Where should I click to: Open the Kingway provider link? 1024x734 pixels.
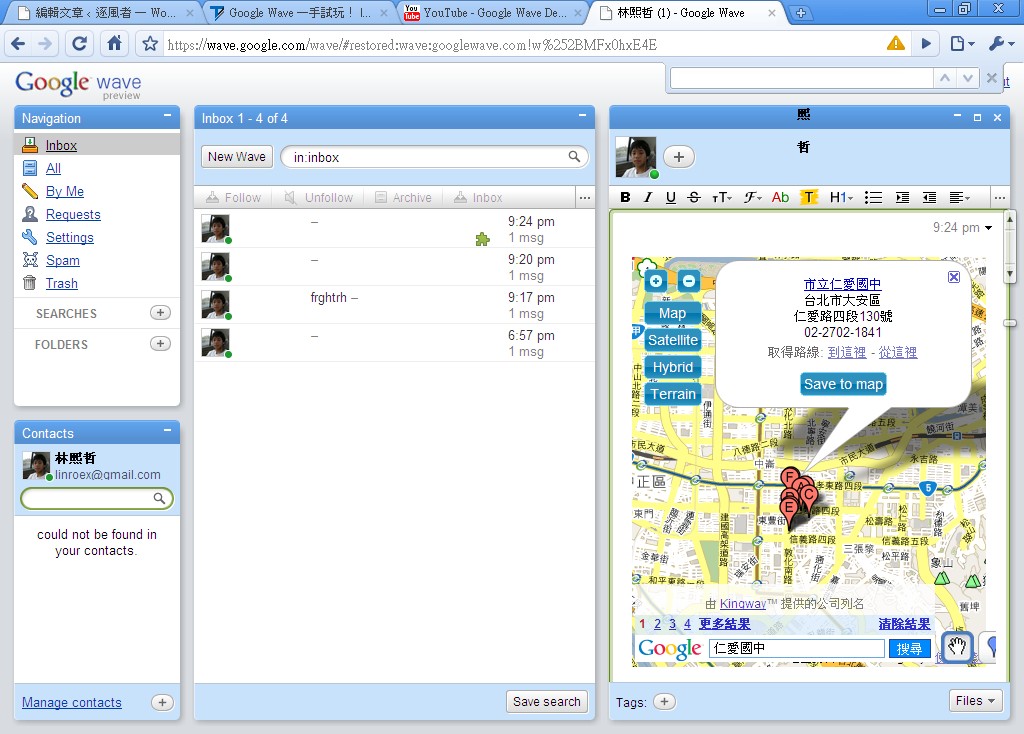pos(743,603)
